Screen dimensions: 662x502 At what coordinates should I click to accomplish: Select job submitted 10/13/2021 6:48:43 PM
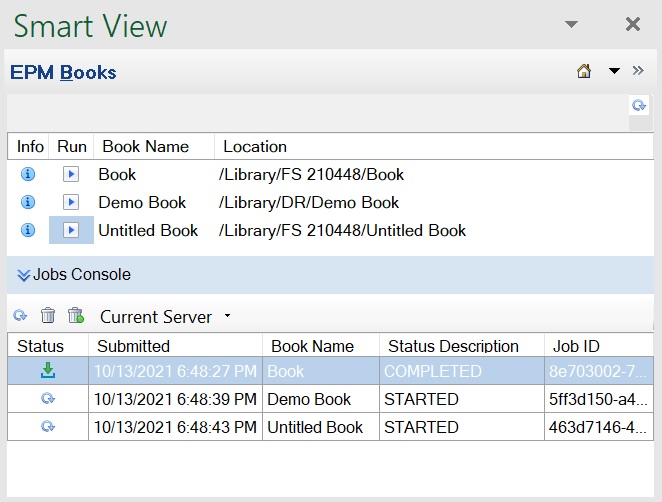(x=175, y=427)
